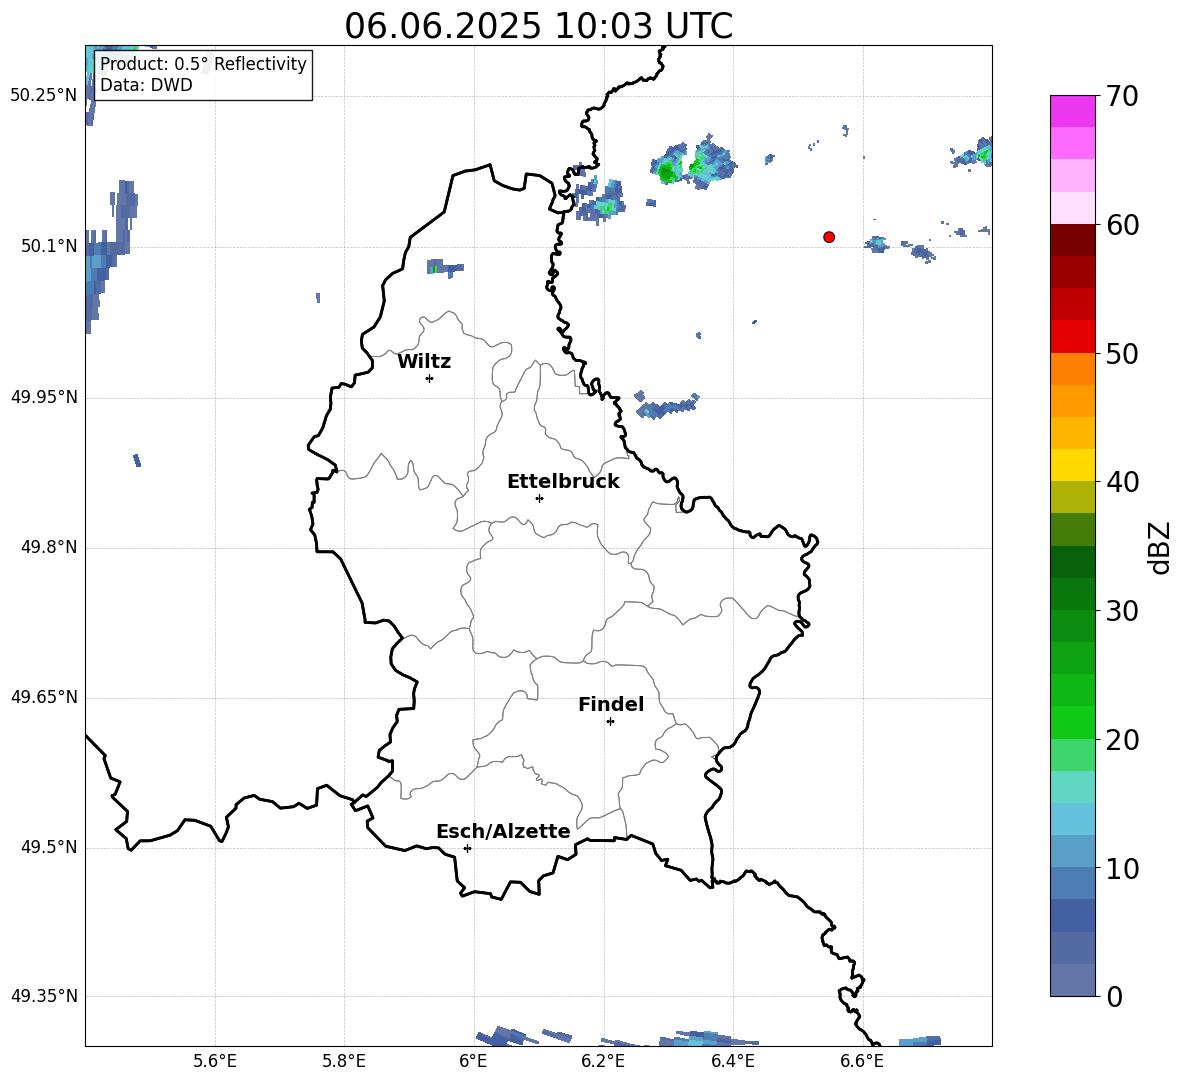Click the 50.1°N latitude label

[49, 246]
